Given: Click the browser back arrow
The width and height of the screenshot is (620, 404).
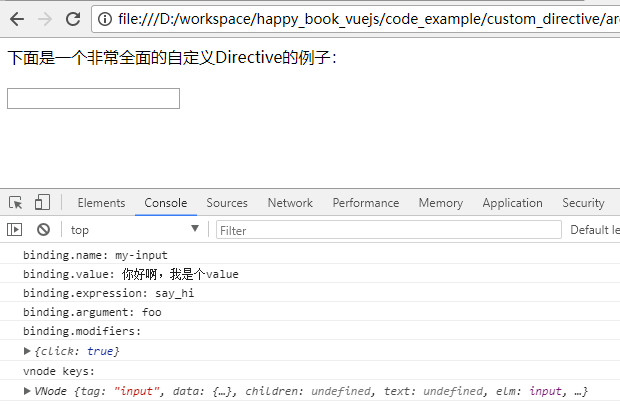Looking at the screenshot, I should point(16,19).
